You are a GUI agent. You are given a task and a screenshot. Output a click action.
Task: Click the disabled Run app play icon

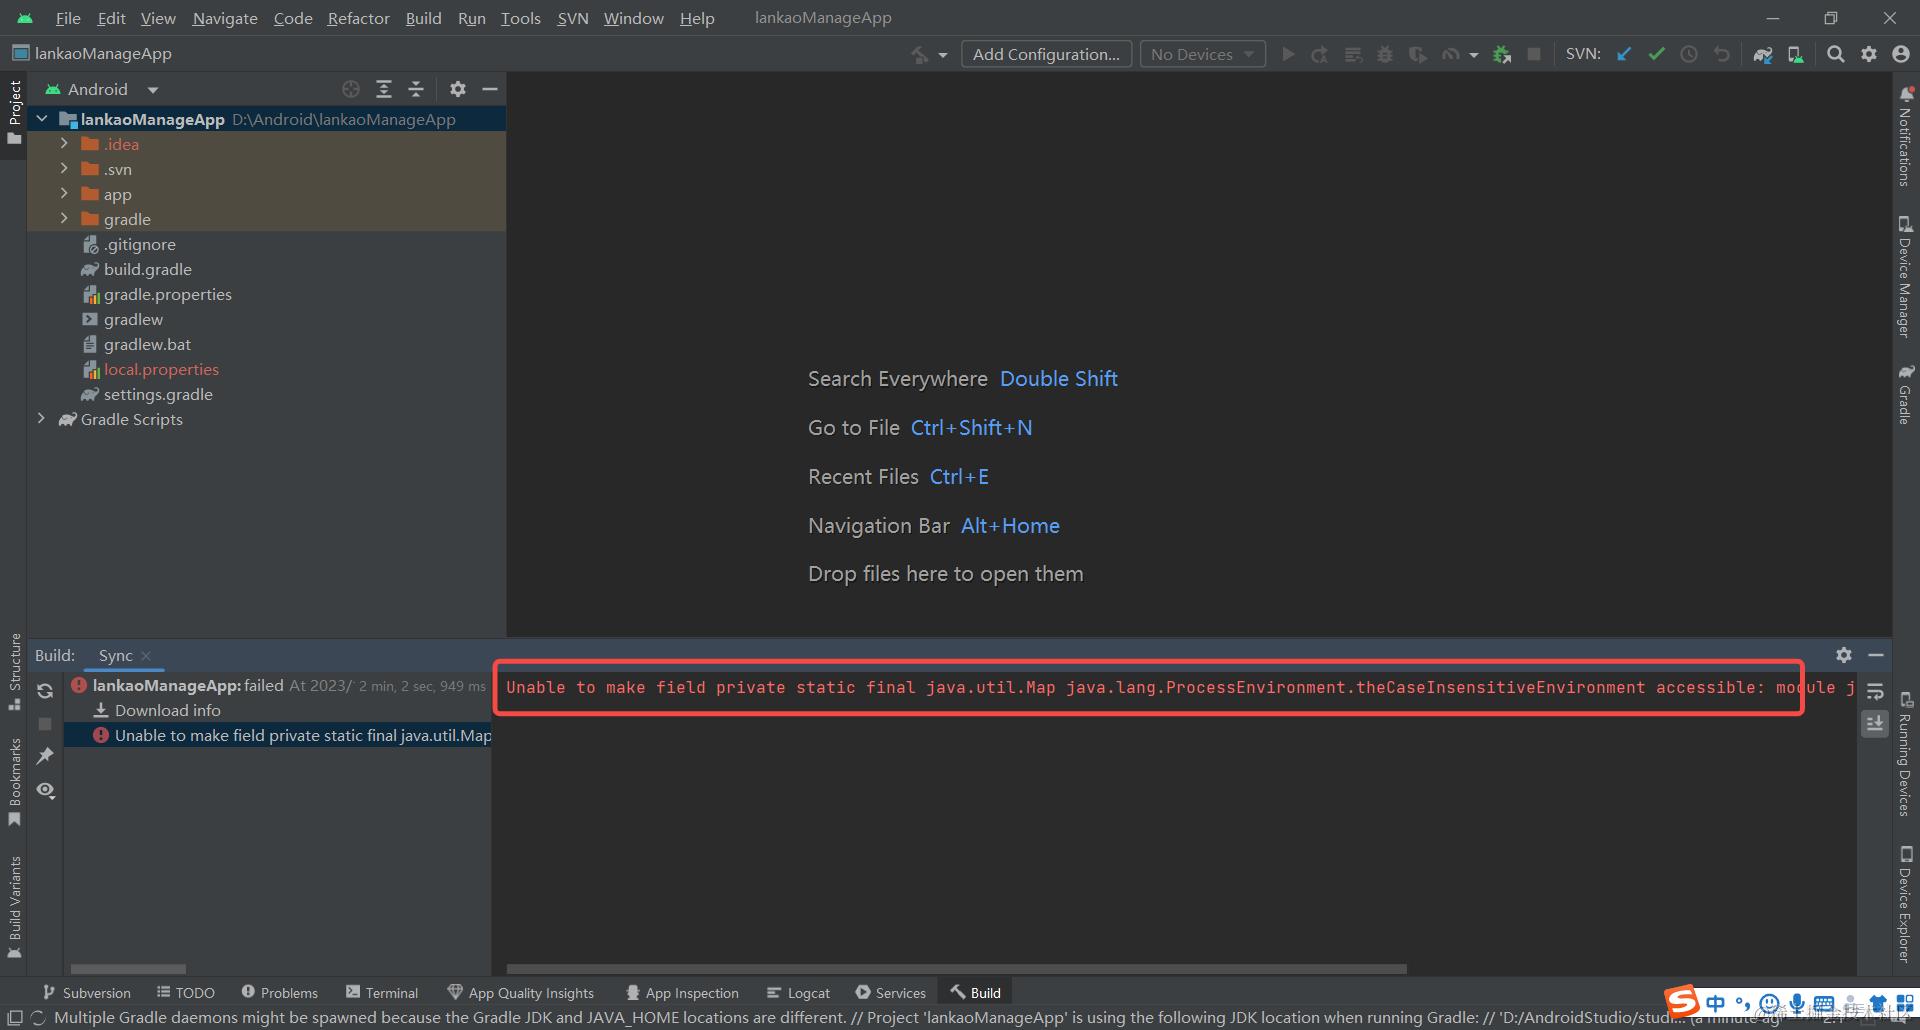pyautogui.click(x=1288, y=55)
